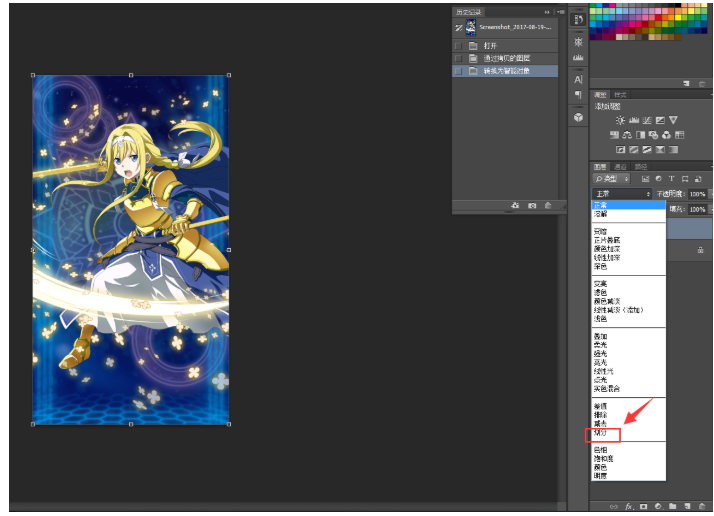Set history brush source beside 打开 state
The height and width of the screenshot is (516, 714).
tap(459, 46)
